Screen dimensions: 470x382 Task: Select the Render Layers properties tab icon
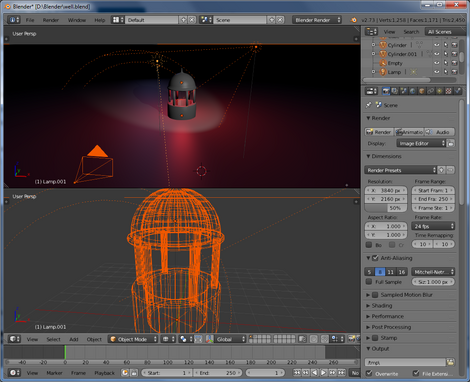click(x=395, y=91)
